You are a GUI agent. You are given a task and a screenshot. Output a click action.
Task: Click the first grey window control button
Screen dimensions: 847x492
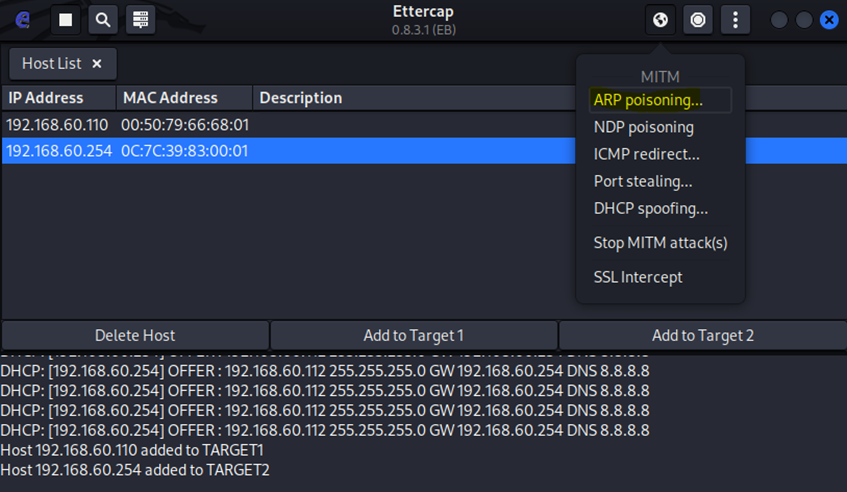779,20
